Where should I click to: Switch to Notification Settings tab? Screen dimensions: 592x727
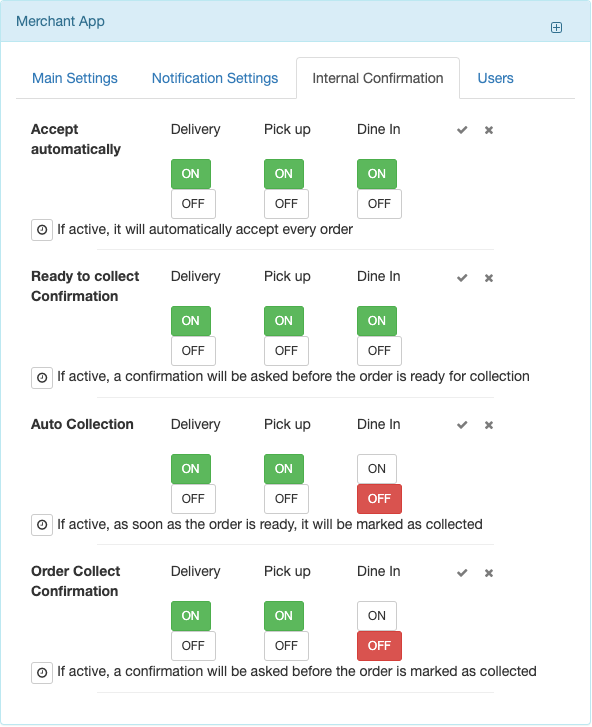pyautogui.click(x=215, y=78)
